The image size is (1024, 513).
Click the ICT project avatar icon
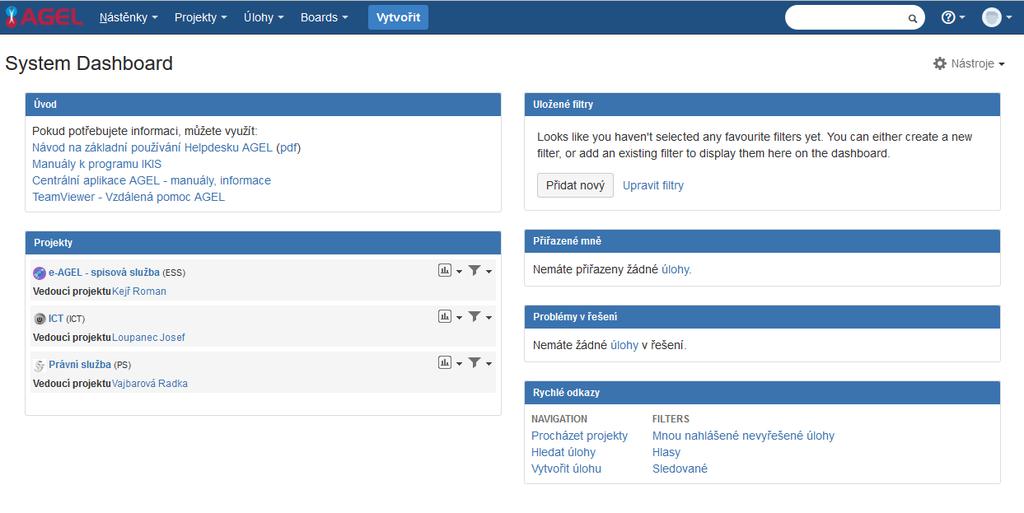[39, 319]
